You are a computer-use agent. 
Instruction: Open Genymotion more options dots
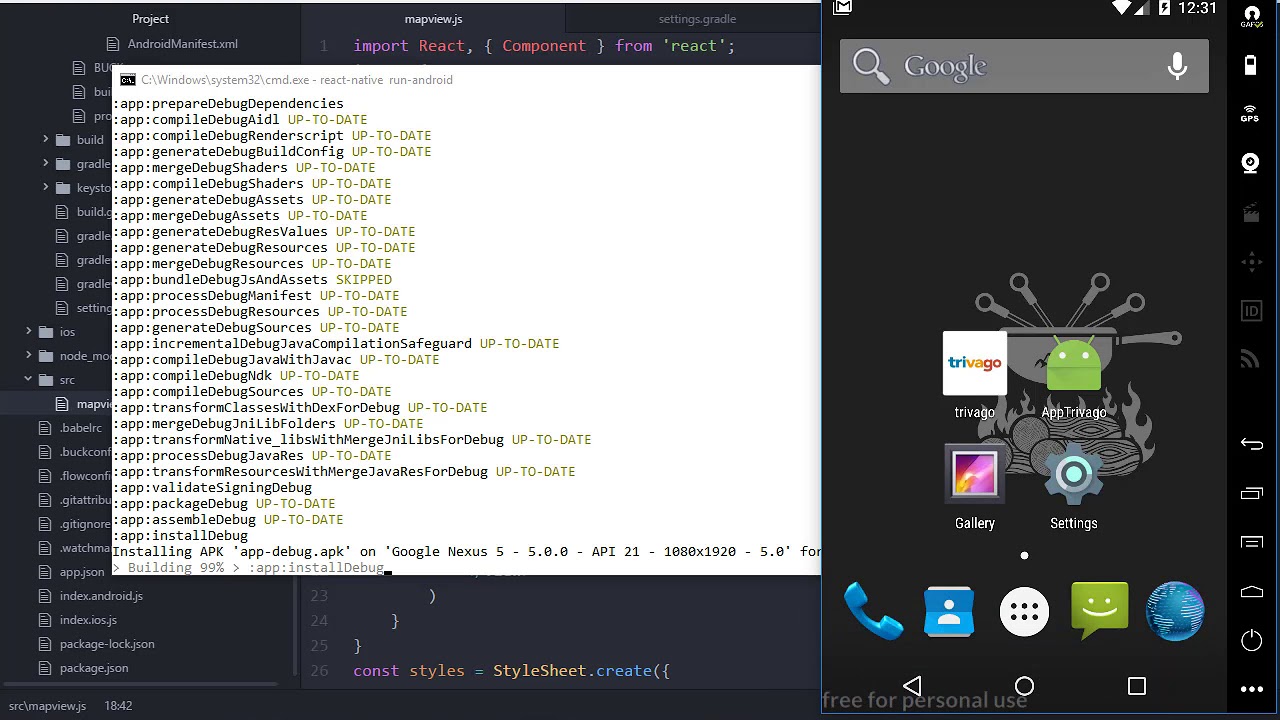coord(1251,689)
